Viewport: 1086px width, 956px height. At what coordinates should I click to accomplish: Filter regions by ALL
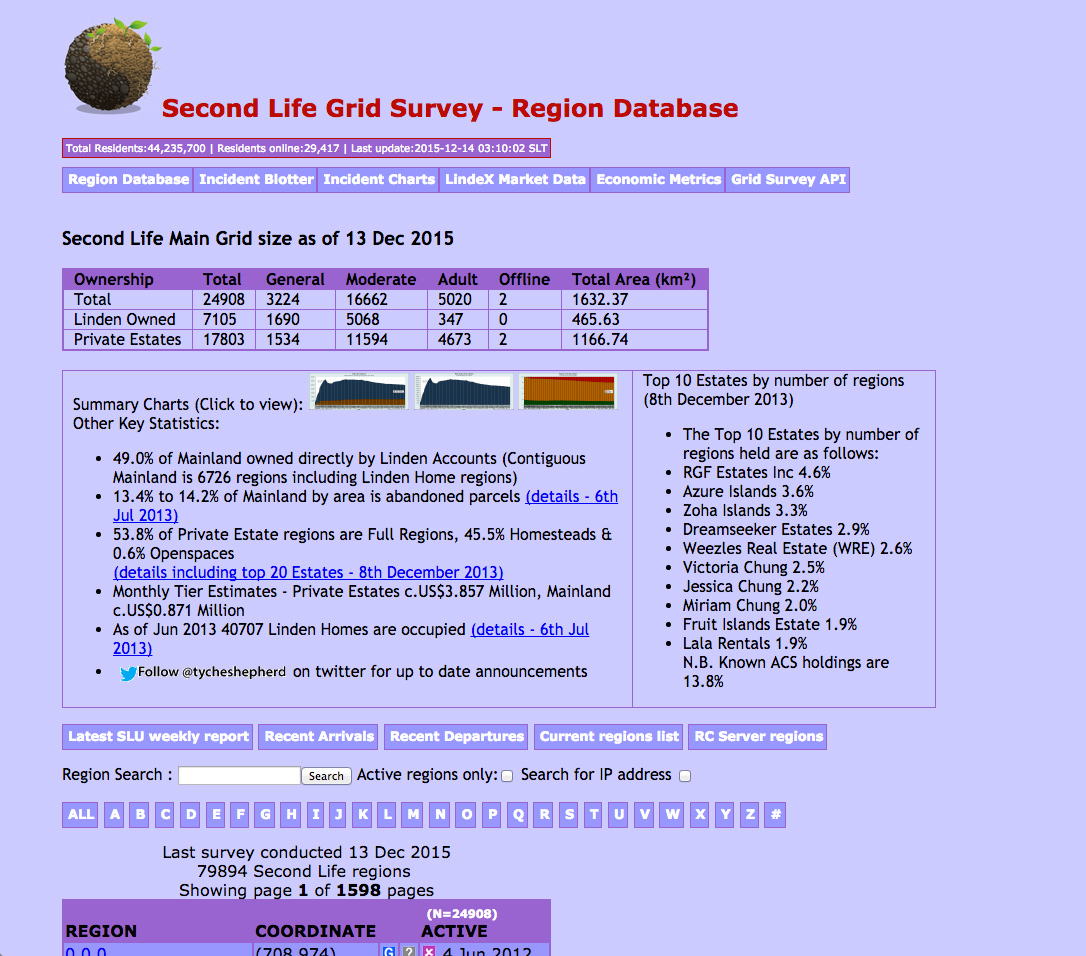(80, 815)
